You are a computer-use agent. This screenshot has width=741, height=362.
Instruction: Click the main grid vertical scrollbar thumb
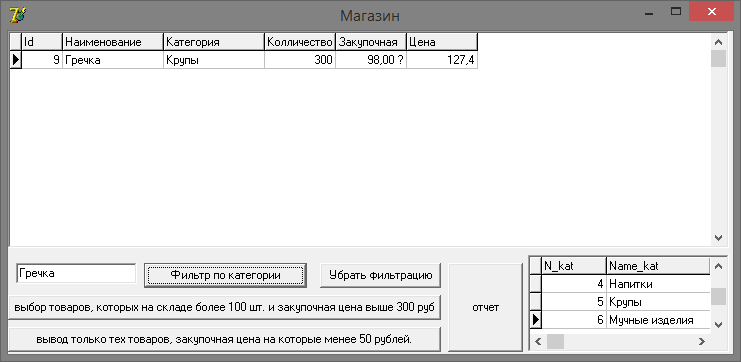coord(718,58)
